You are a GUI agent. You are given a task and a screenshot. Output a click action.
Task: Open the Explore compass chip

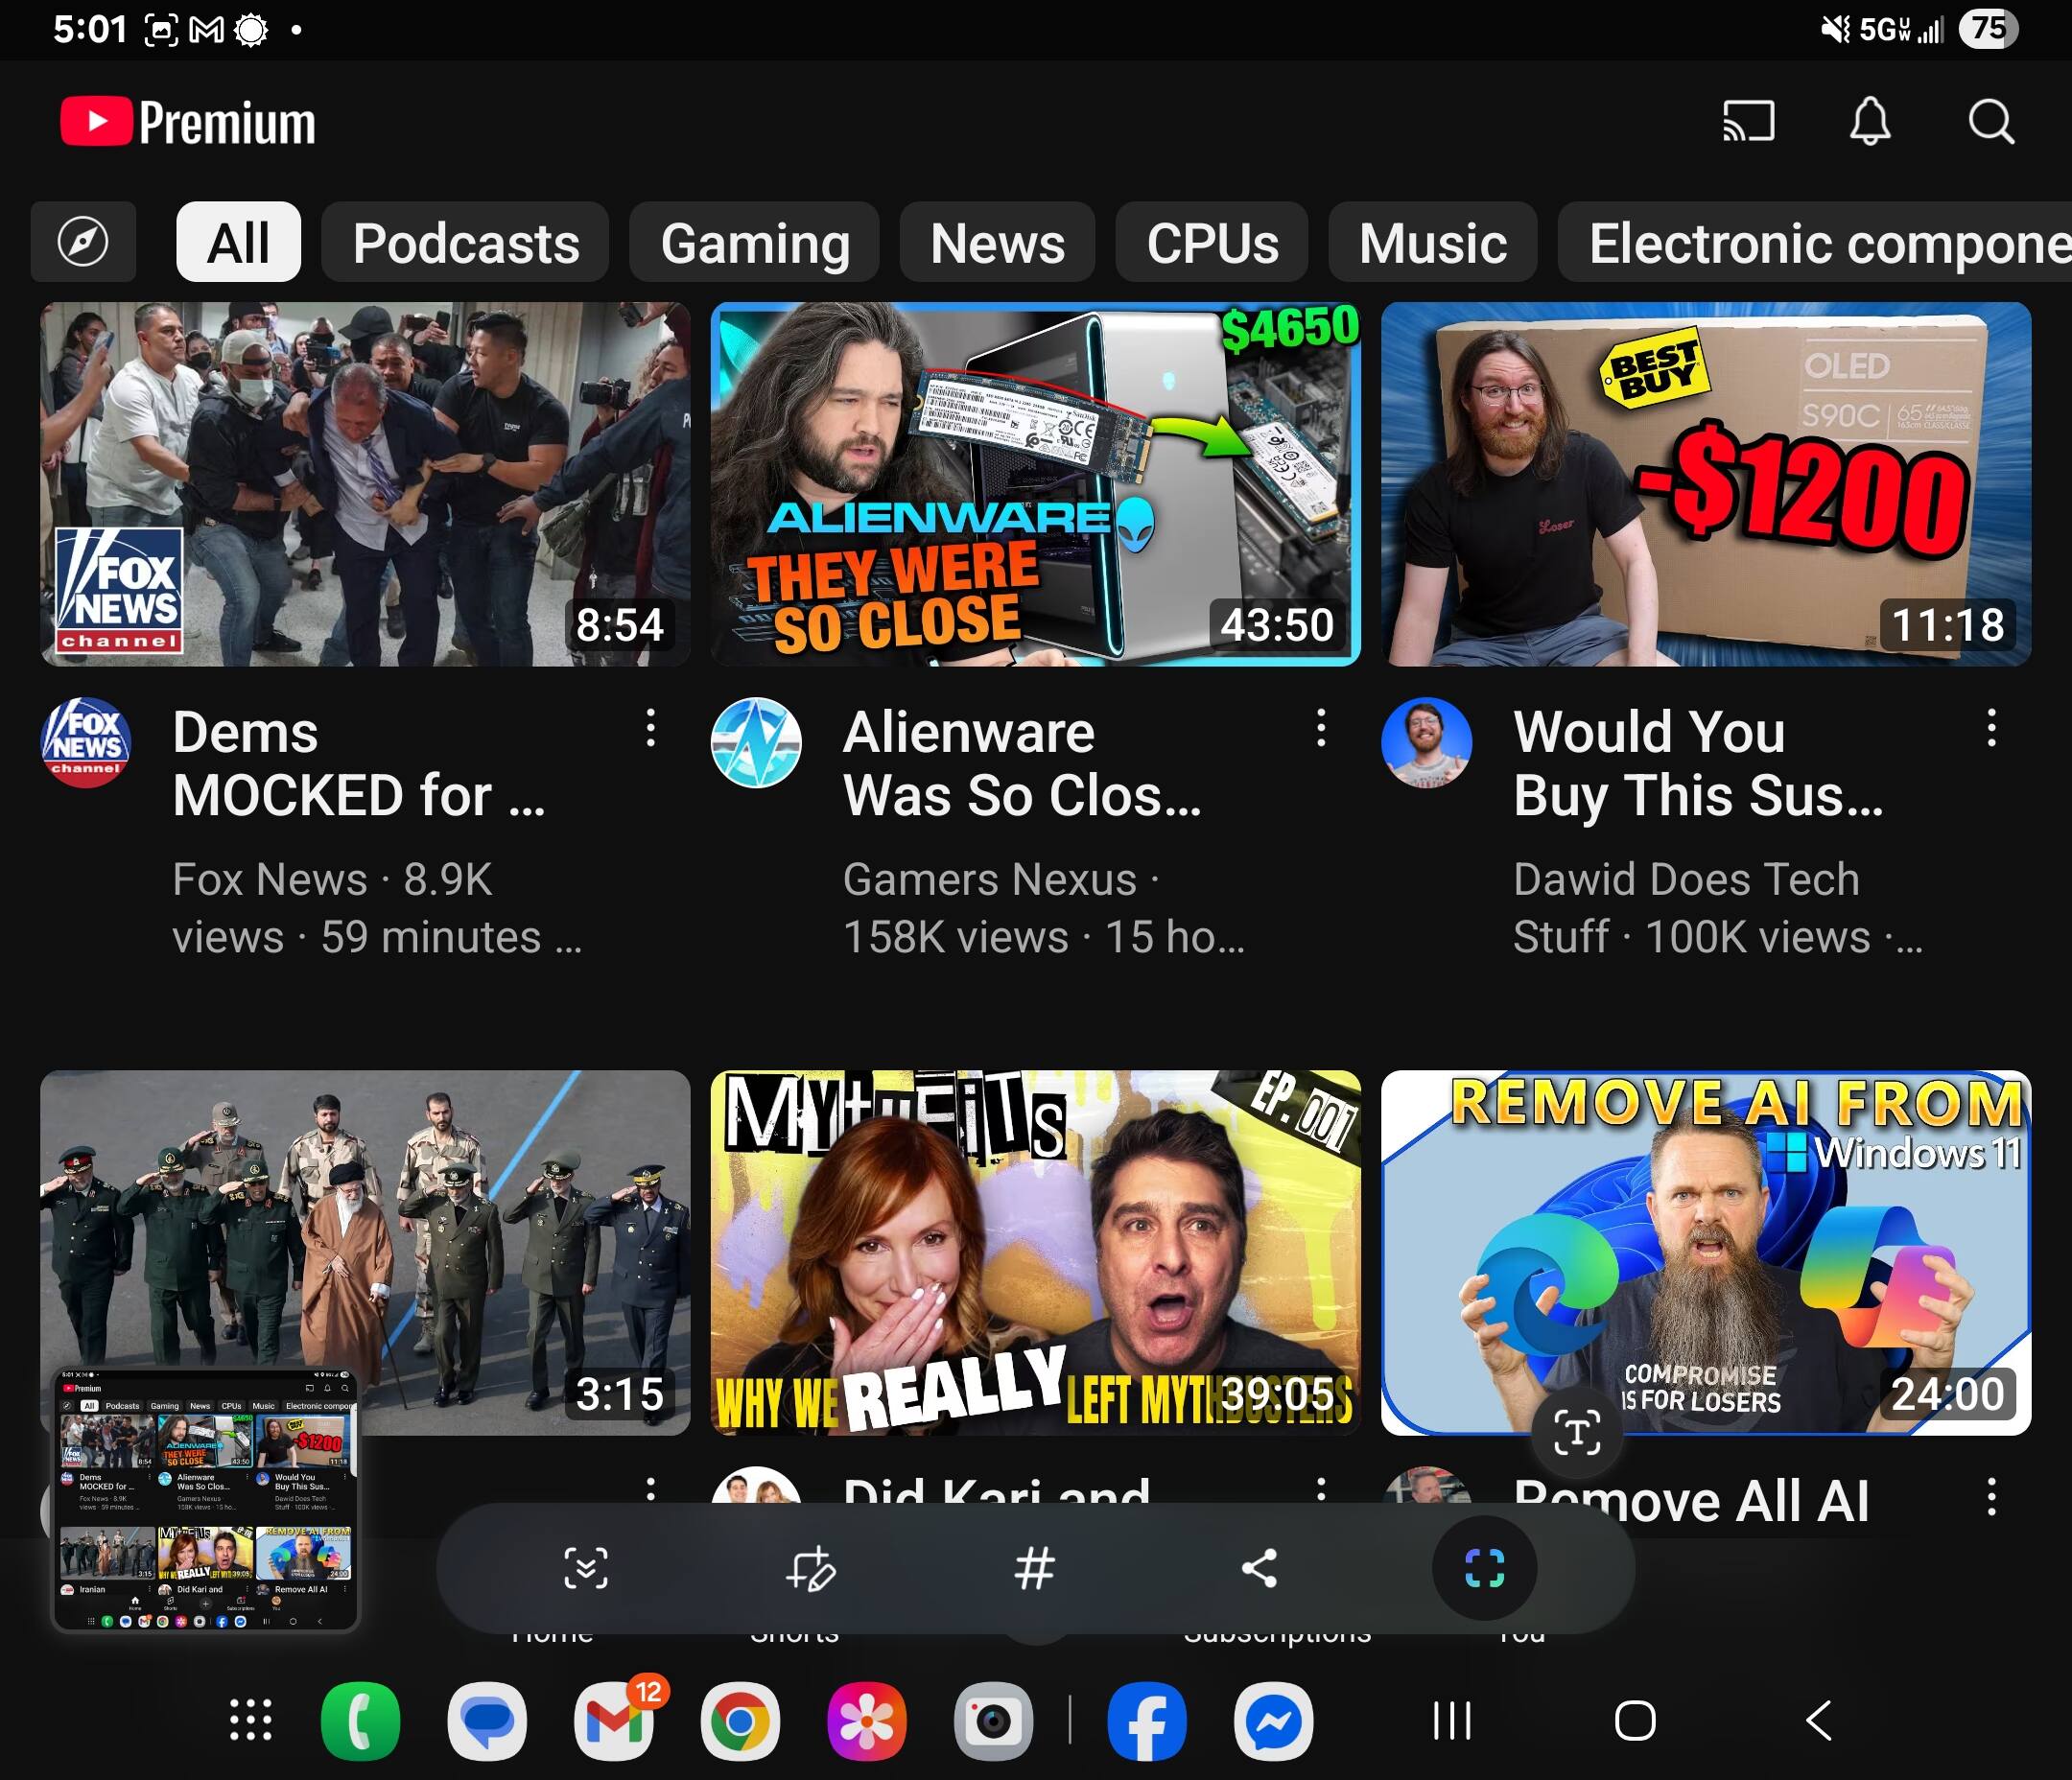pyautogui.click(x=83, y=242)
